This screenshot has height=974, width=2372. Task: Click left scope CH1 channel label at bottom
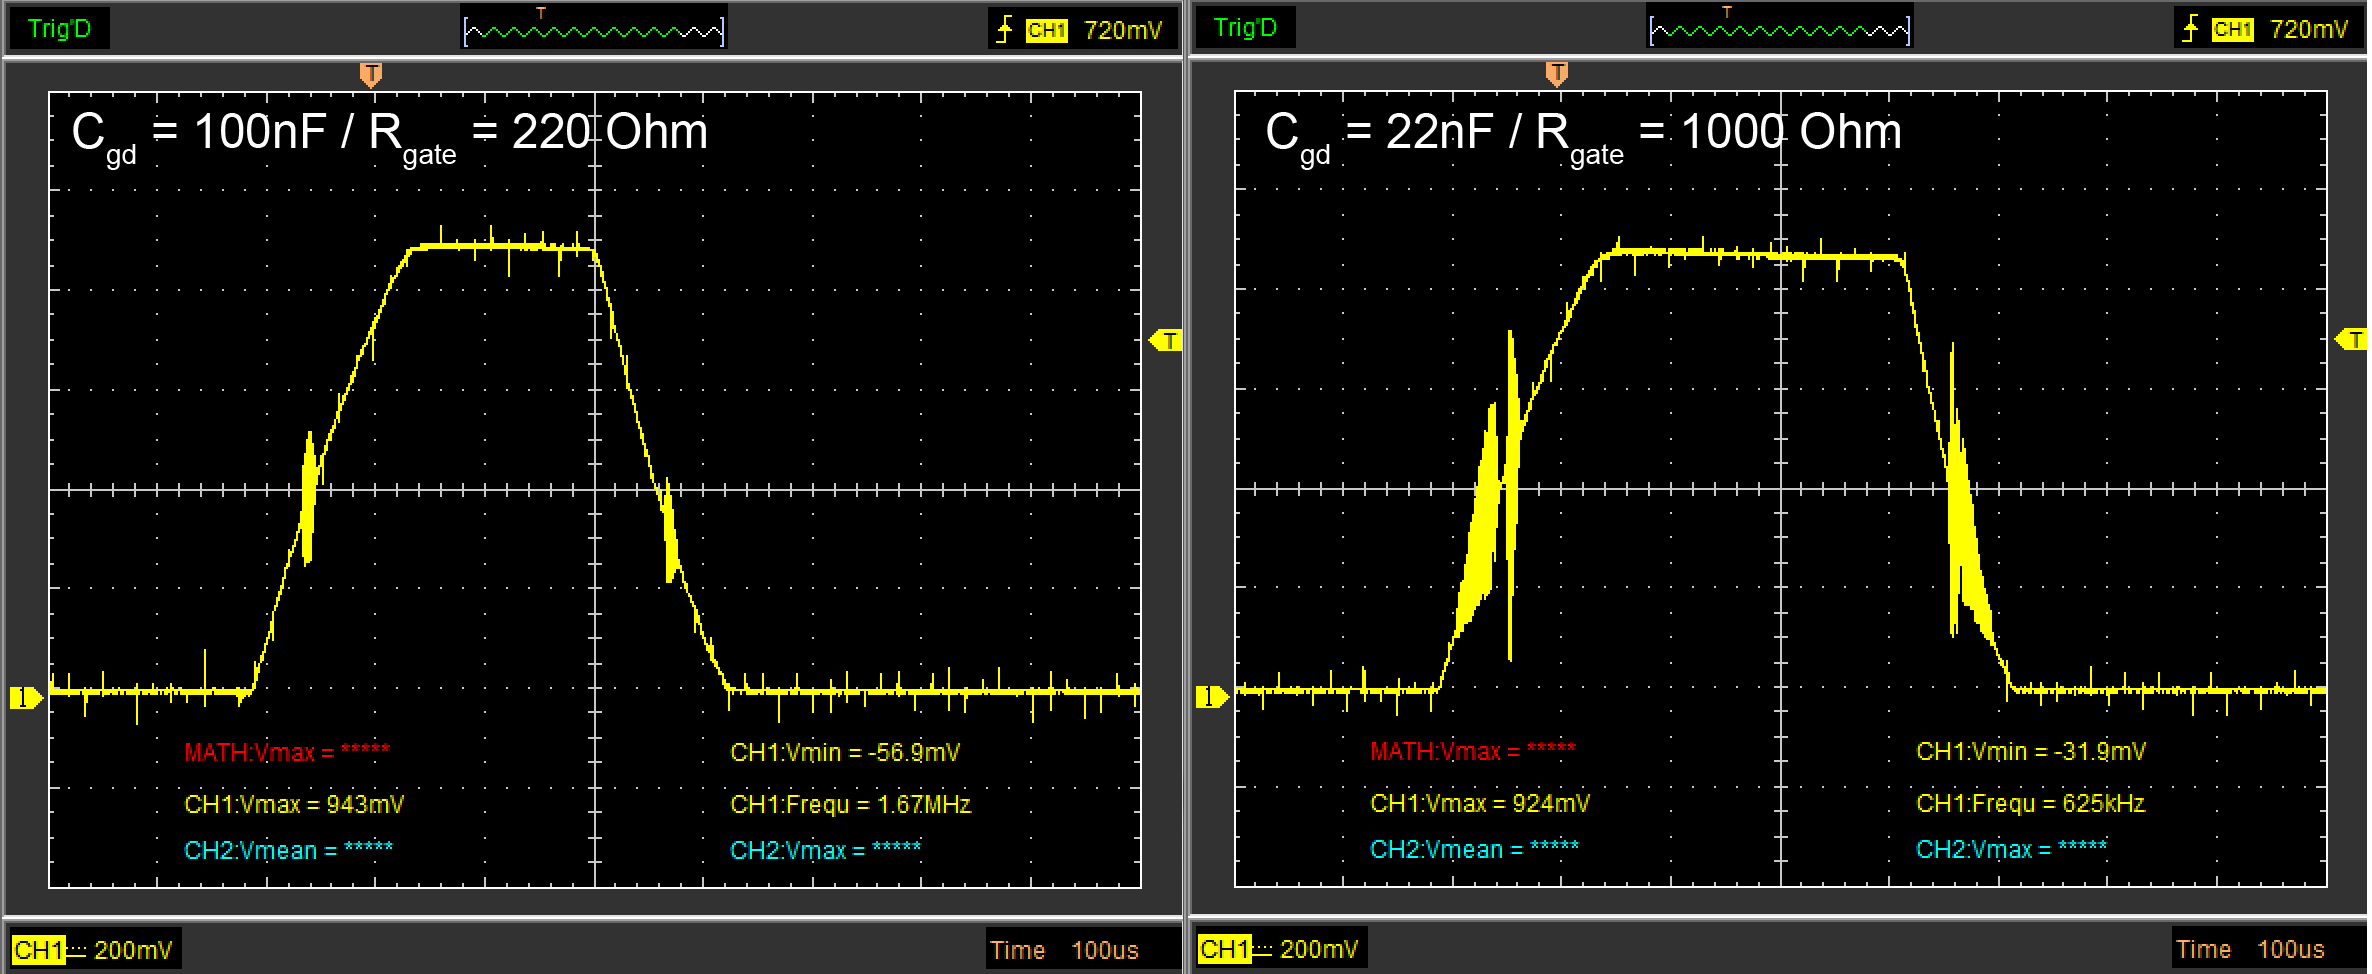tap(39, 950)
